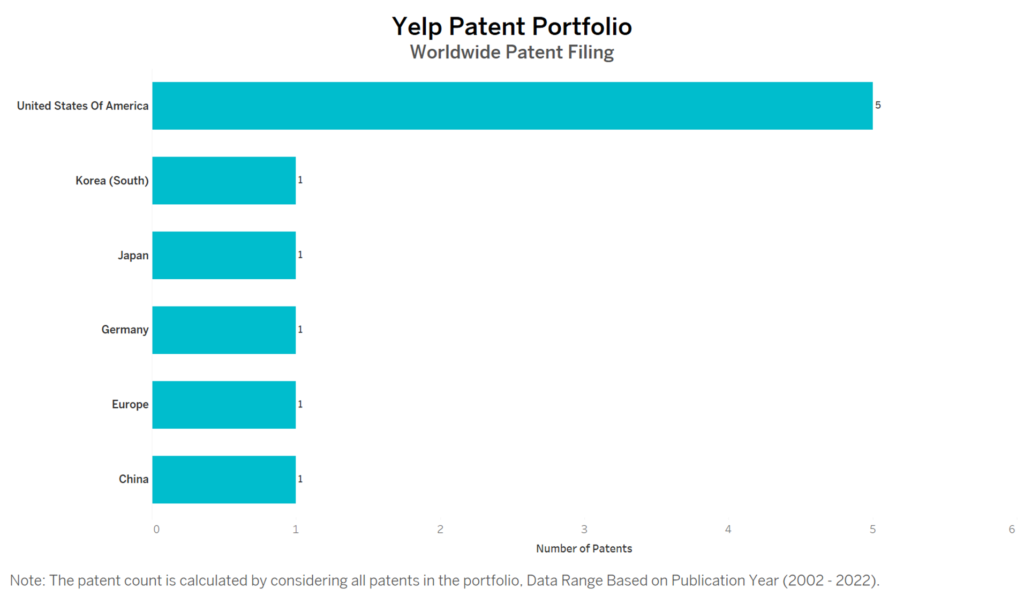The height and width of the screenshot is (603, 1024).
Task: Select the Korea (South) bar
Action: point(224,180)
